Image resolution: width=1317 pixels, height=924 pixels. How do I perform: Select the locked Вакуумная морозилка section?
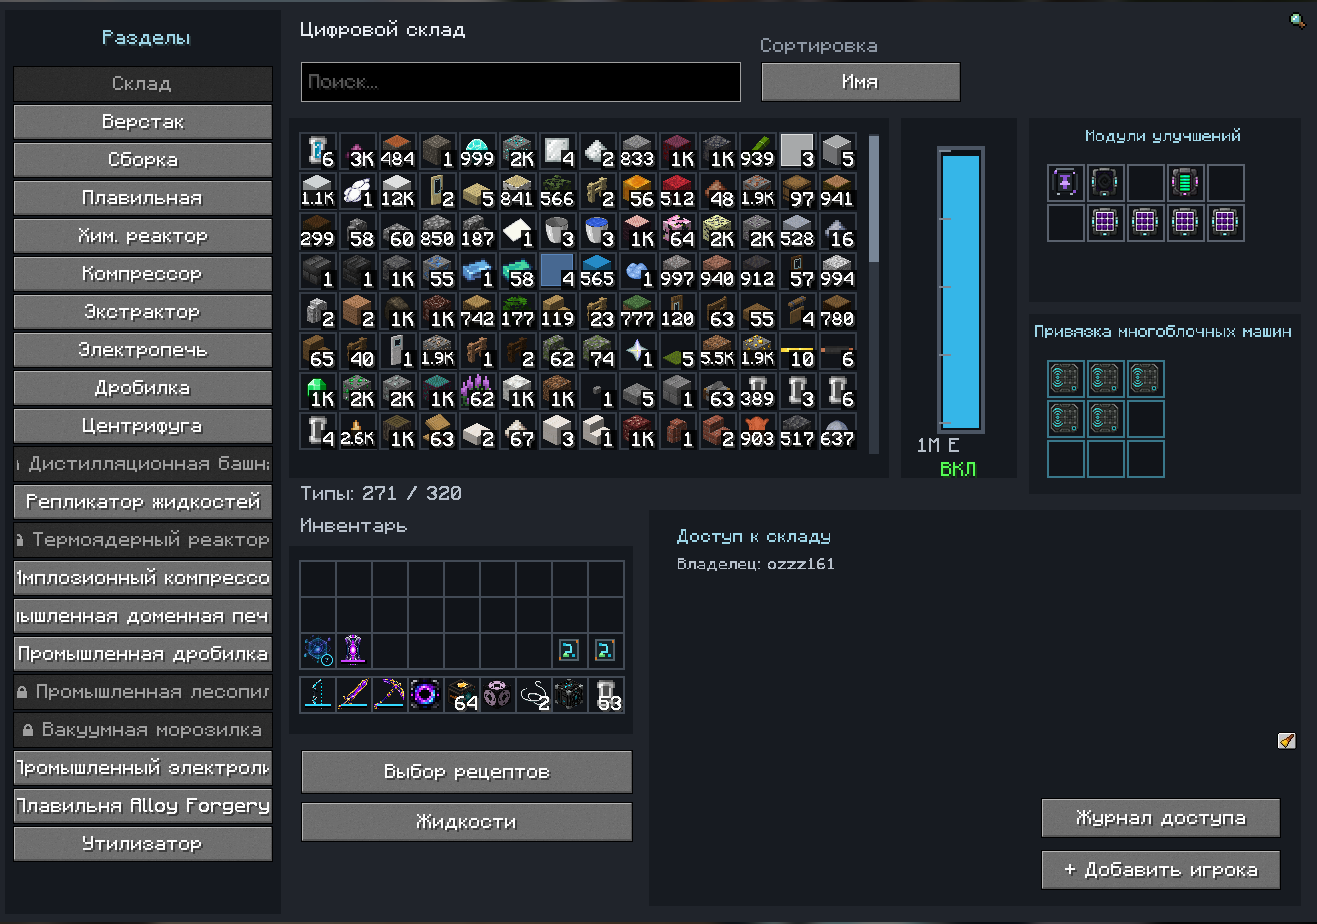142,730
